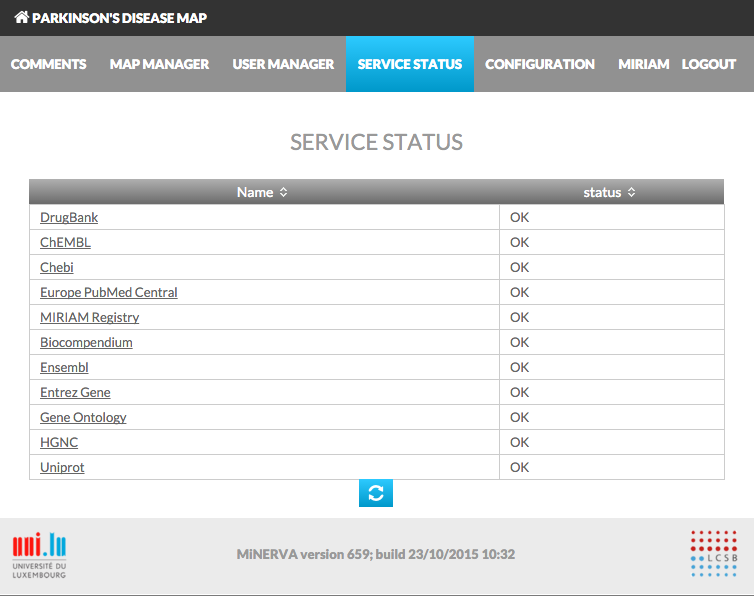Image resolution: width=754 pixels, height=596 pixels.
Task: Open the Comments tab
Action: [x=49, y=64]
